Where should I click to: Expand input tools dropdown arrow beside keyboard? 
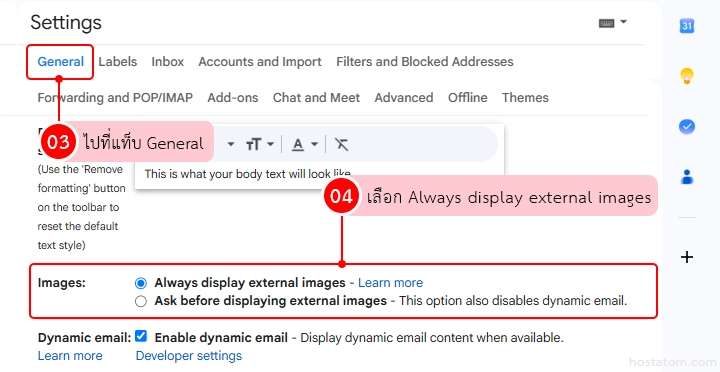tap(623, 22)
